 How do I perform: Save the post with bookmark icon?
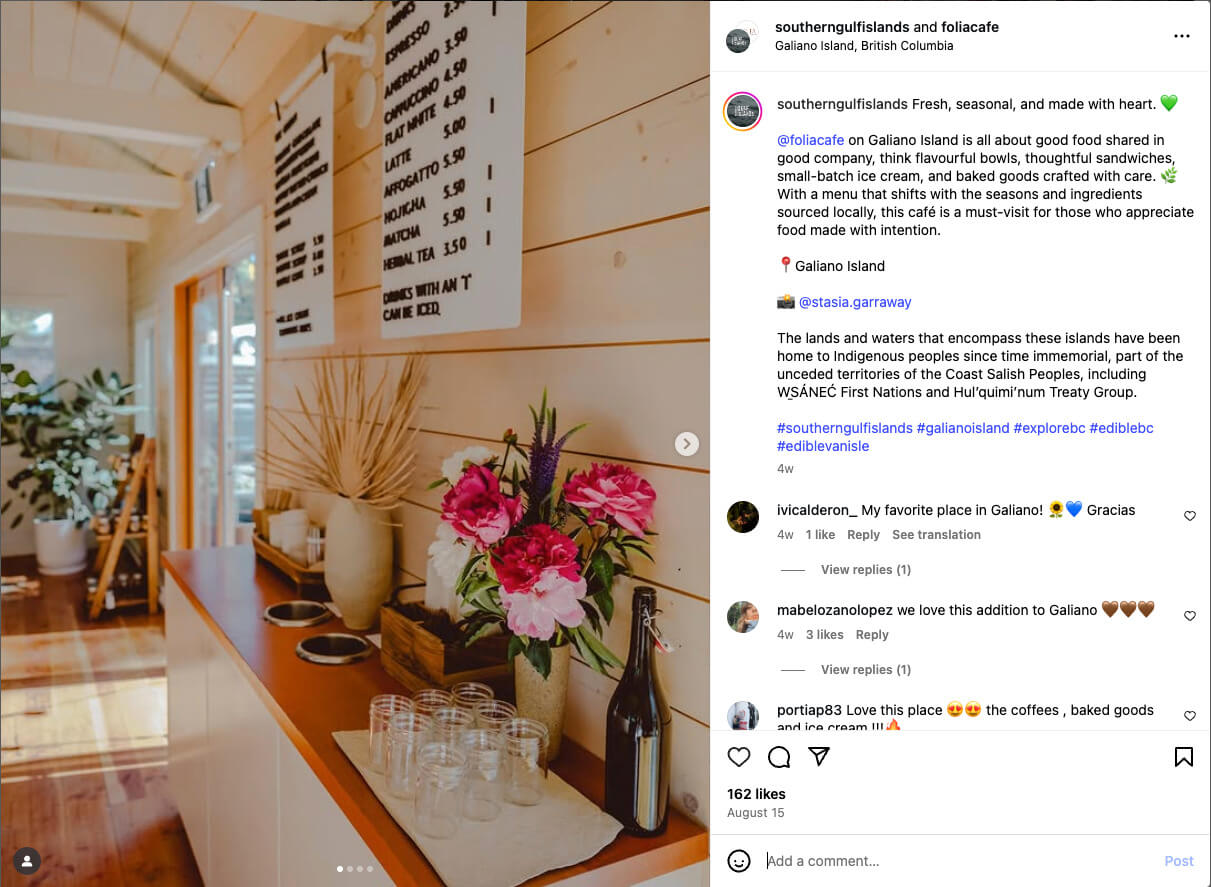[1183, 757]
